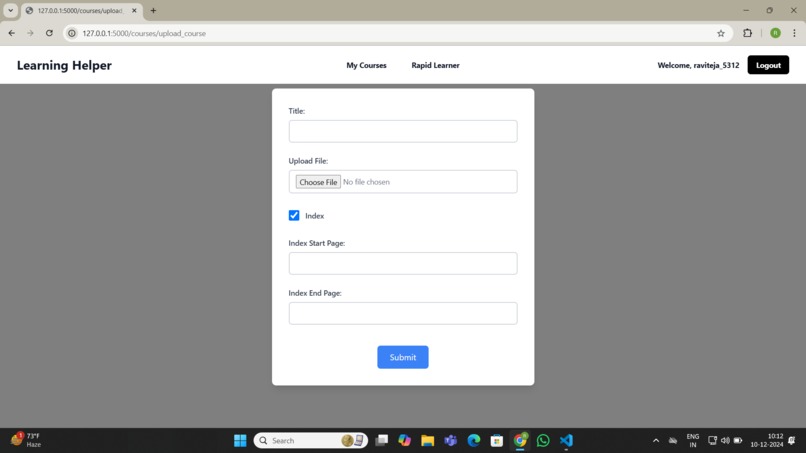Open WhatsApp from the taskbar
This screenshot has height=453, width=806.
coord(543,441)
